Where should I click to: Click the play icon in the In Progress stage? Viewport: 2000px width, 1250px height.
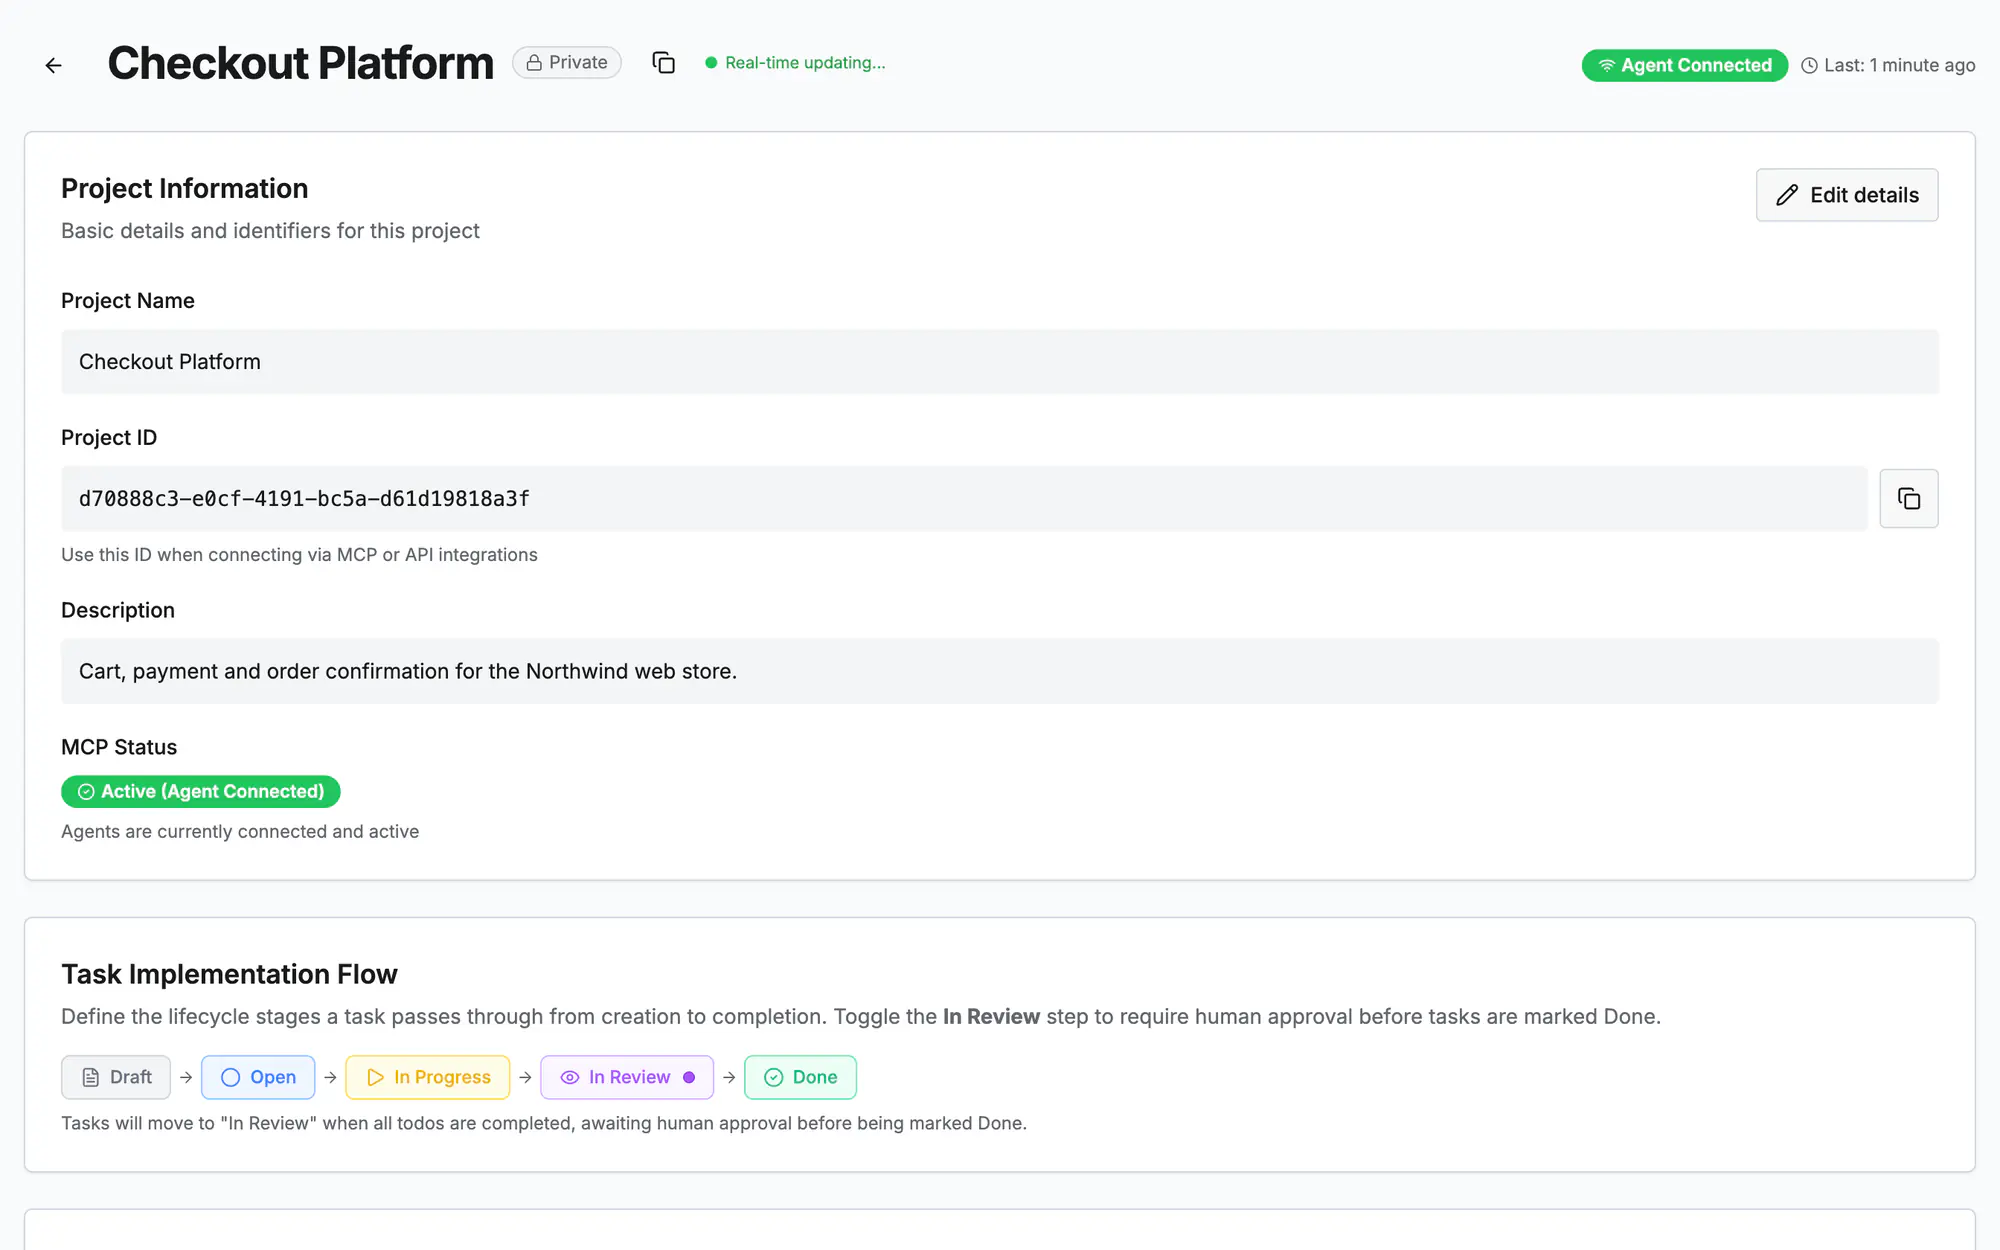[375, 1077]
